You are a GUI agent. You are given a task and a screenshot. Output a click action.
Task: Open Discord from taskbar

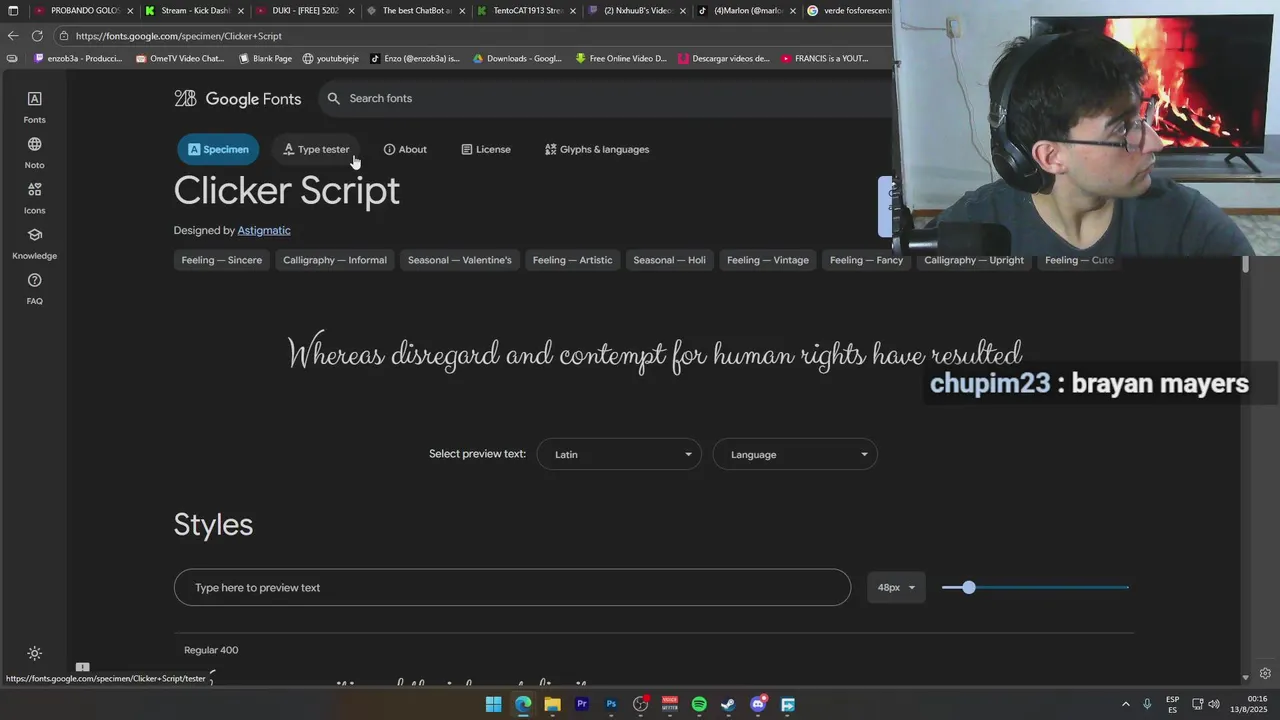click(758, 704)
